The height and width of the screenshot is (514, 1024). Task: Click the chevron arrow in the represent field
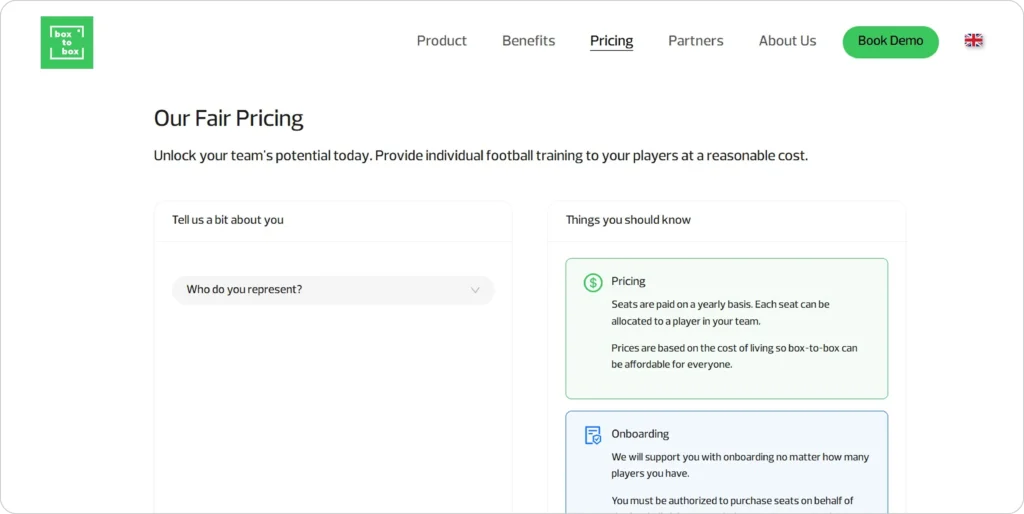pyautogui.click(x=475, y=291)
